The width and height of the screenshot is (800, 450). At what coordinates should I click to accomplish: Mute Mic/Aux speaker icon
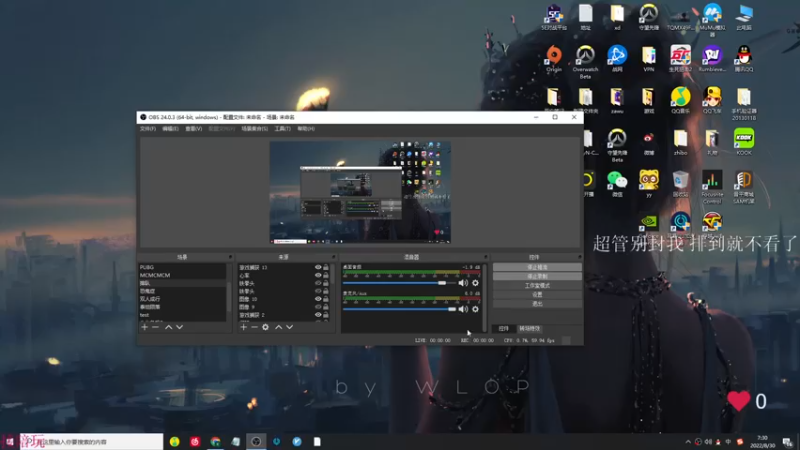pos(463,309)
